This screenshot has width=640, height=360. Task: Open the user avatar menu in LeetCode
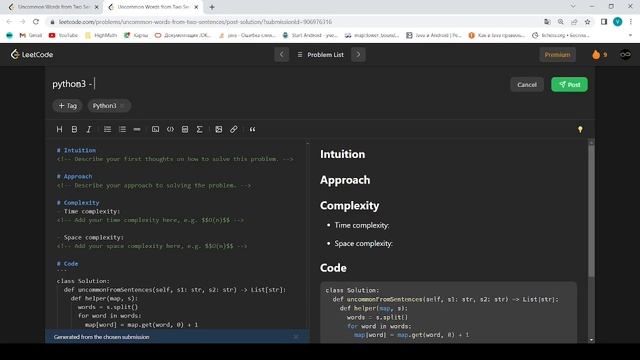[x=625, y=54]
